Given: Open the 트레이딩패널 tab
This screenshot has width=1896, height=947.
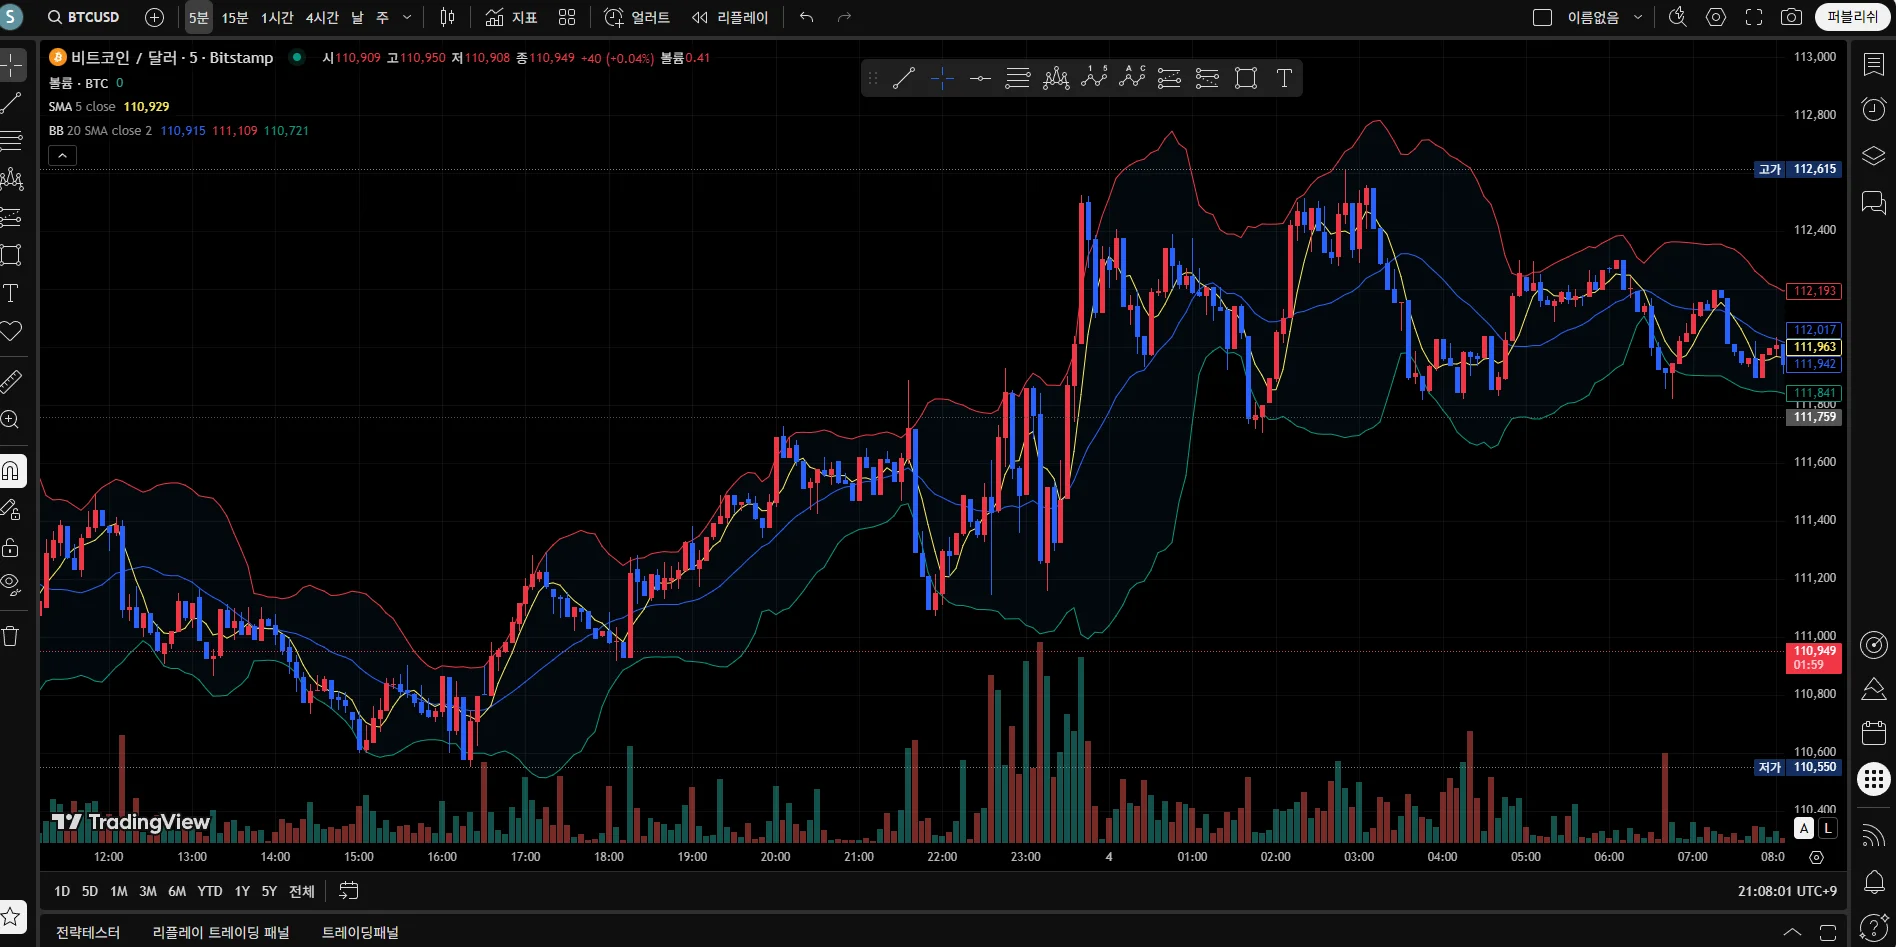Looking at the screenshot, I should coord(360,932).
